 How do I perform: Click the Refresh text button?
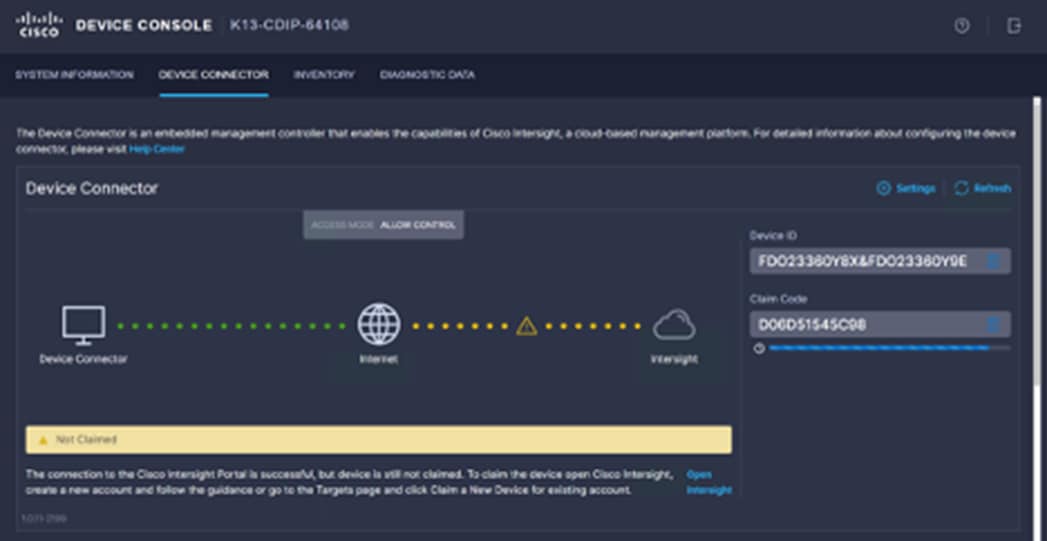pos(992,188)
